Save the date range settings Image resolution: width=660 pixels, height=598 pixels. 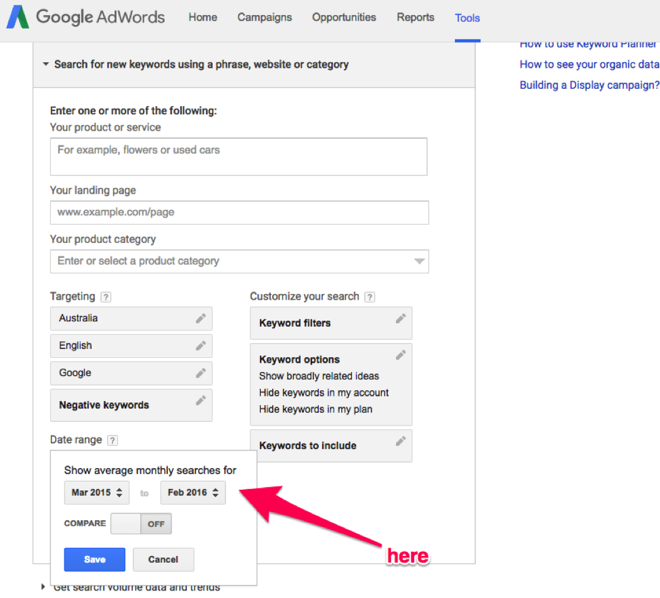coord(95,560)
